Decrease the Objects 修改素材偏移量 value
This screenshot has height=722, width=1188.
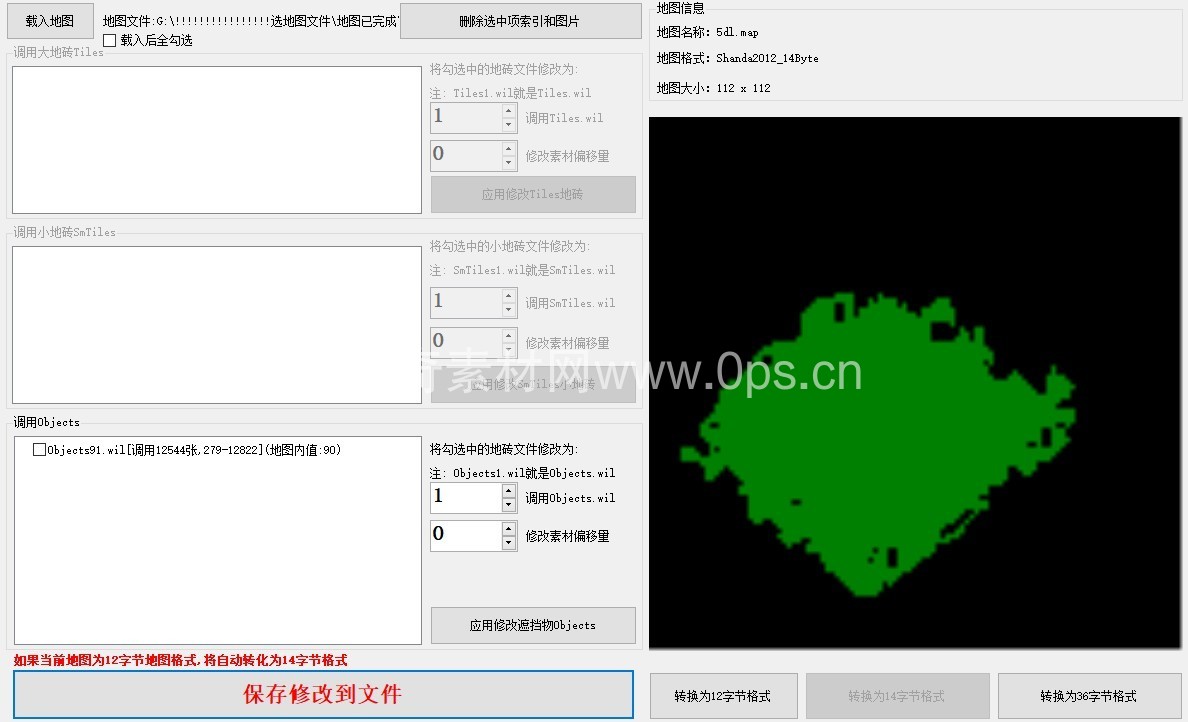point(509,543)
